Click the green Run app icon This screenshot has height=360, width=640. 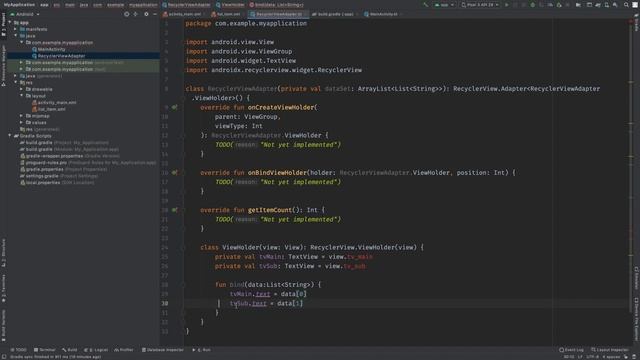(x=507, y=5)
